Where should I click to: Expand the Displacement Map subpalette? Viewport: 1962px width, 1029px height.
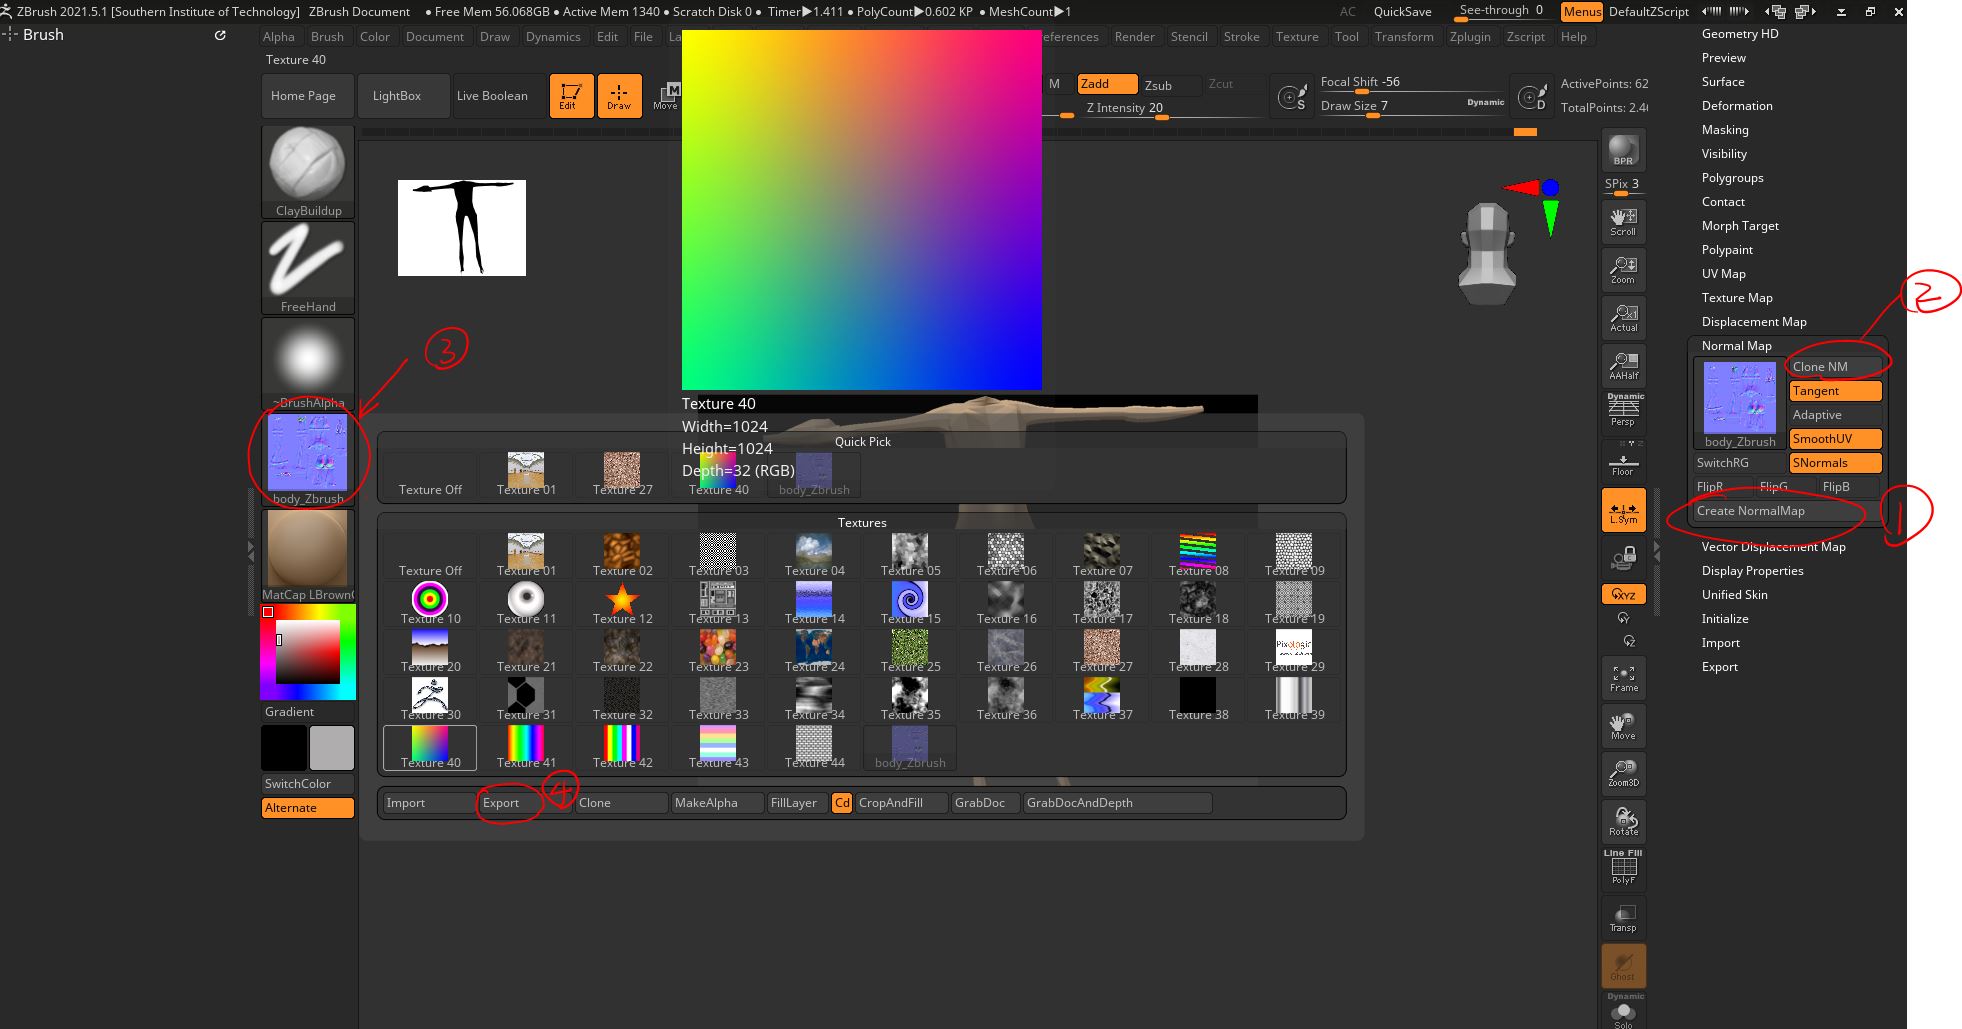tap(1753, 321)
